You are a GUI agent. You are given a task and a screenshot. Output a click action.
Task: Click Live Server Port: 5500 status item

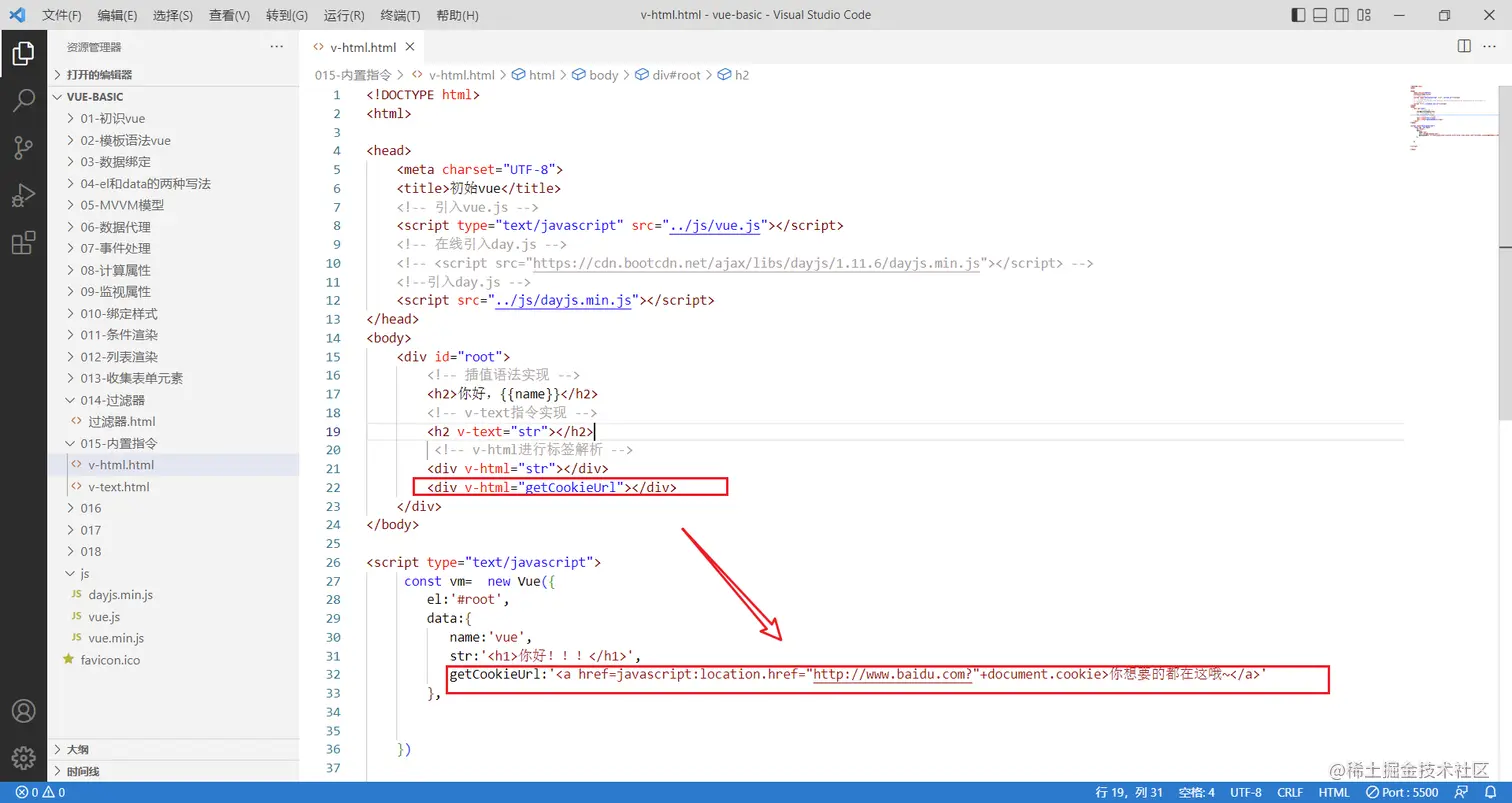point(1404,792)
